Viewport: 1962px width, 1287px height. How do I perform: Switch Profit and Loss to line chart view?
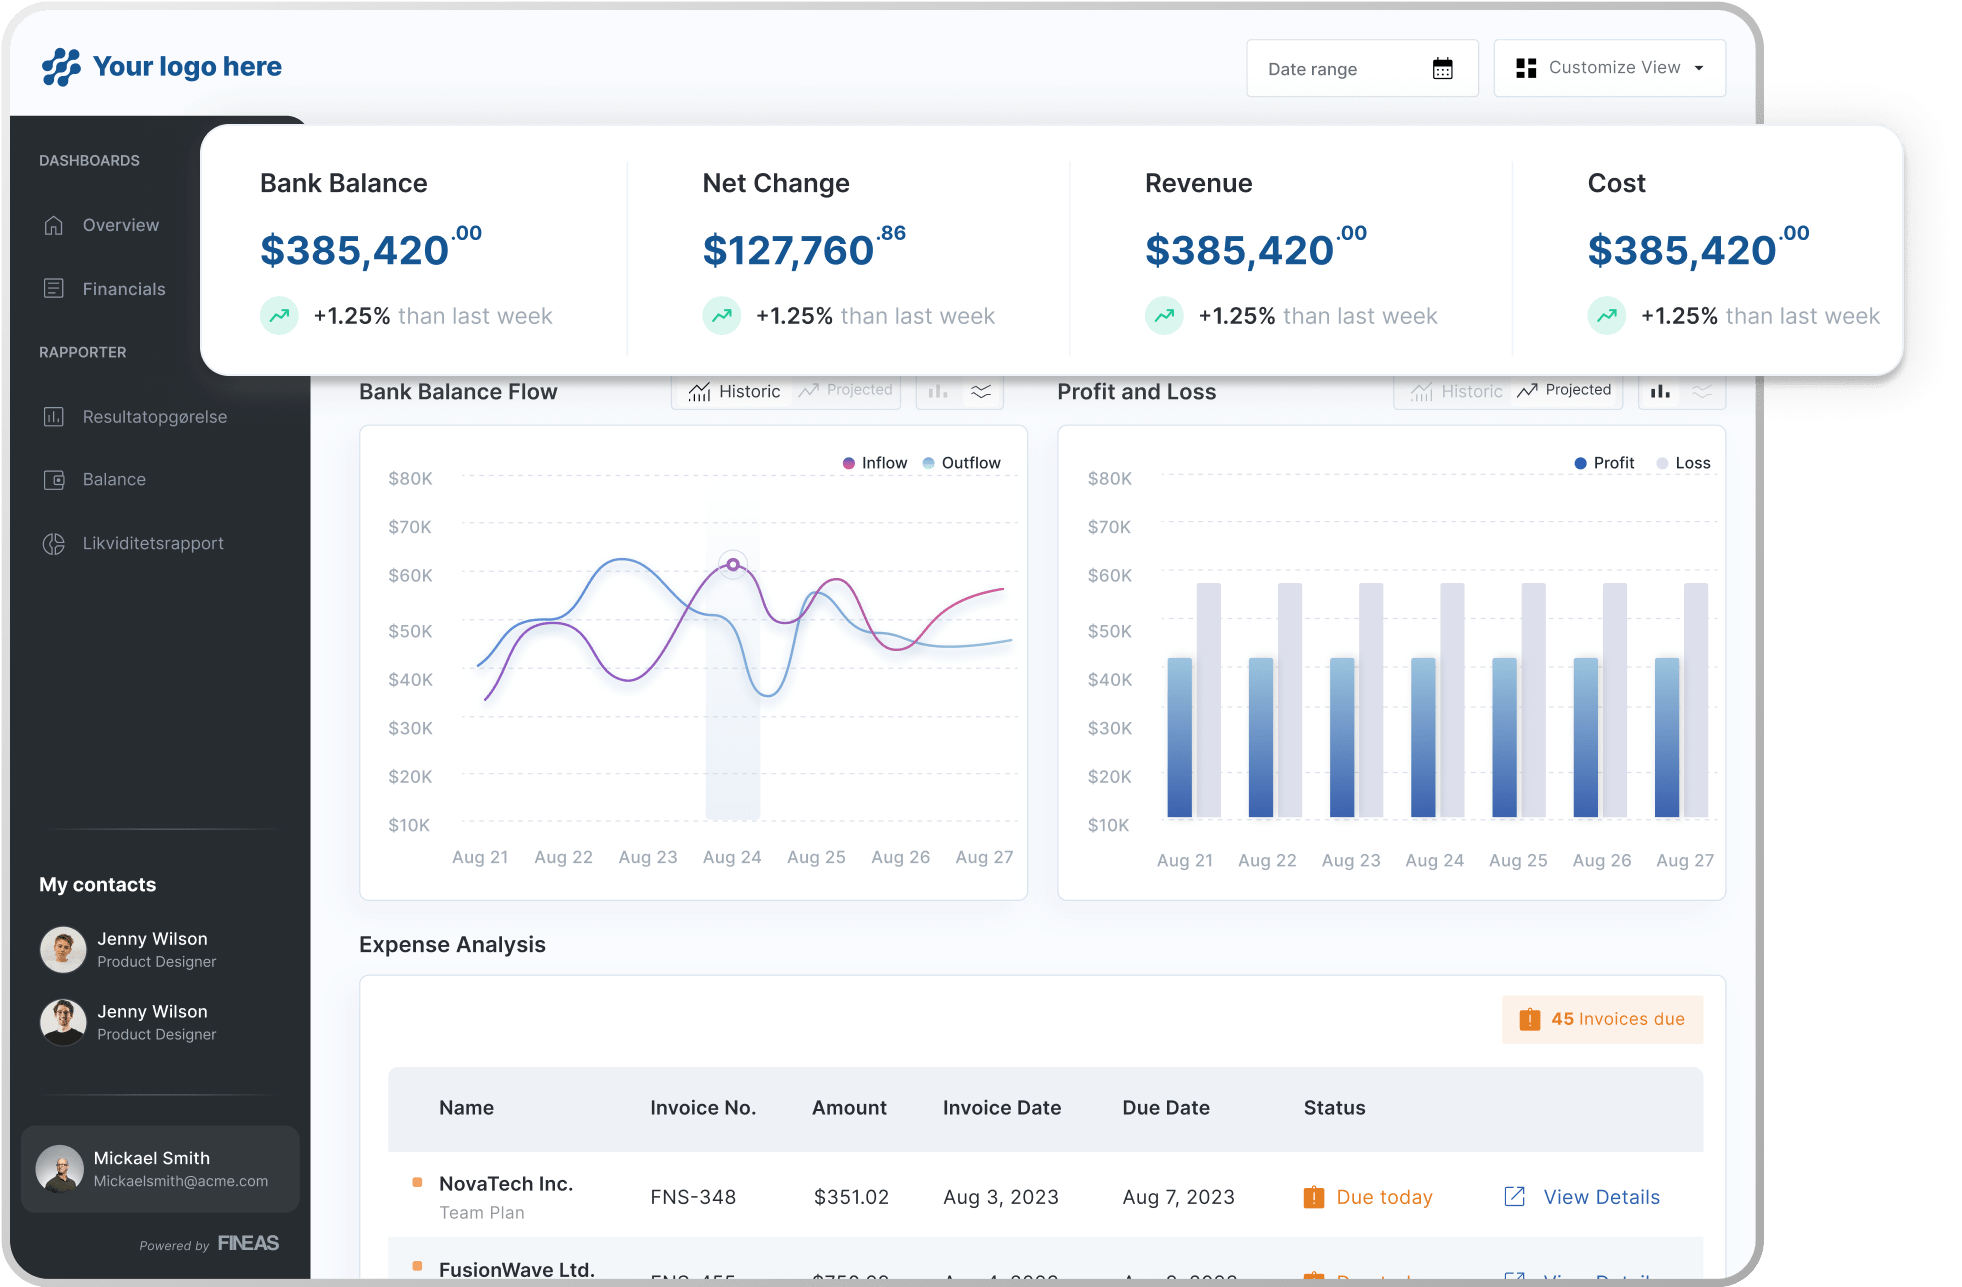coord(1702,392)
